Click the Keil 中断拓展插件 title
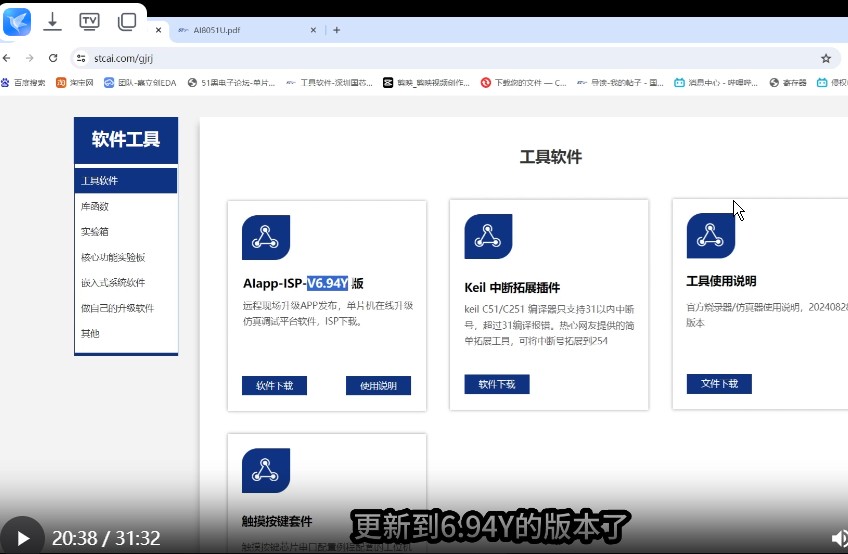 point(512,287)
